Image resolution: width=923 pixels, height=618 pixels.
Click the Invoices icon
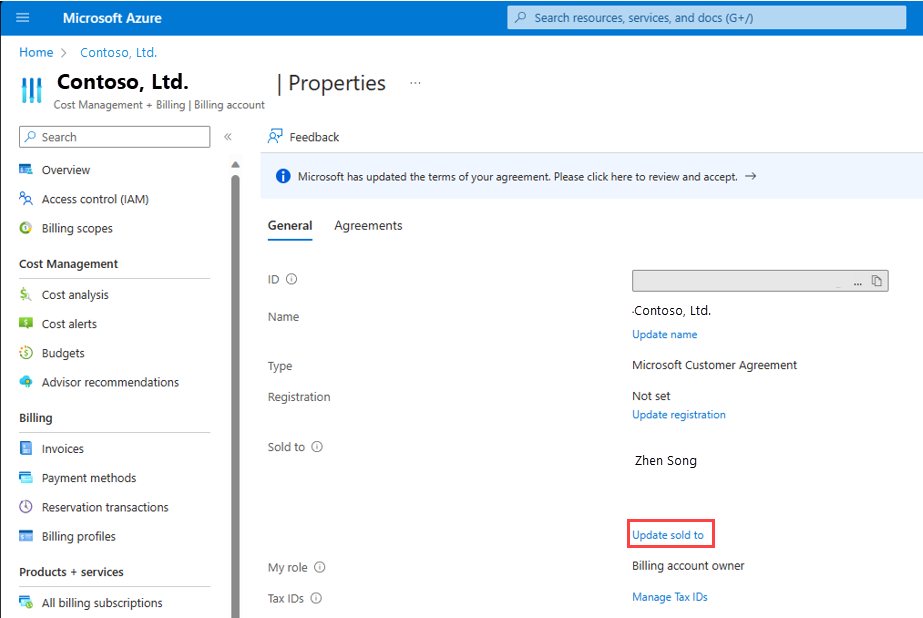click(26, 448)
